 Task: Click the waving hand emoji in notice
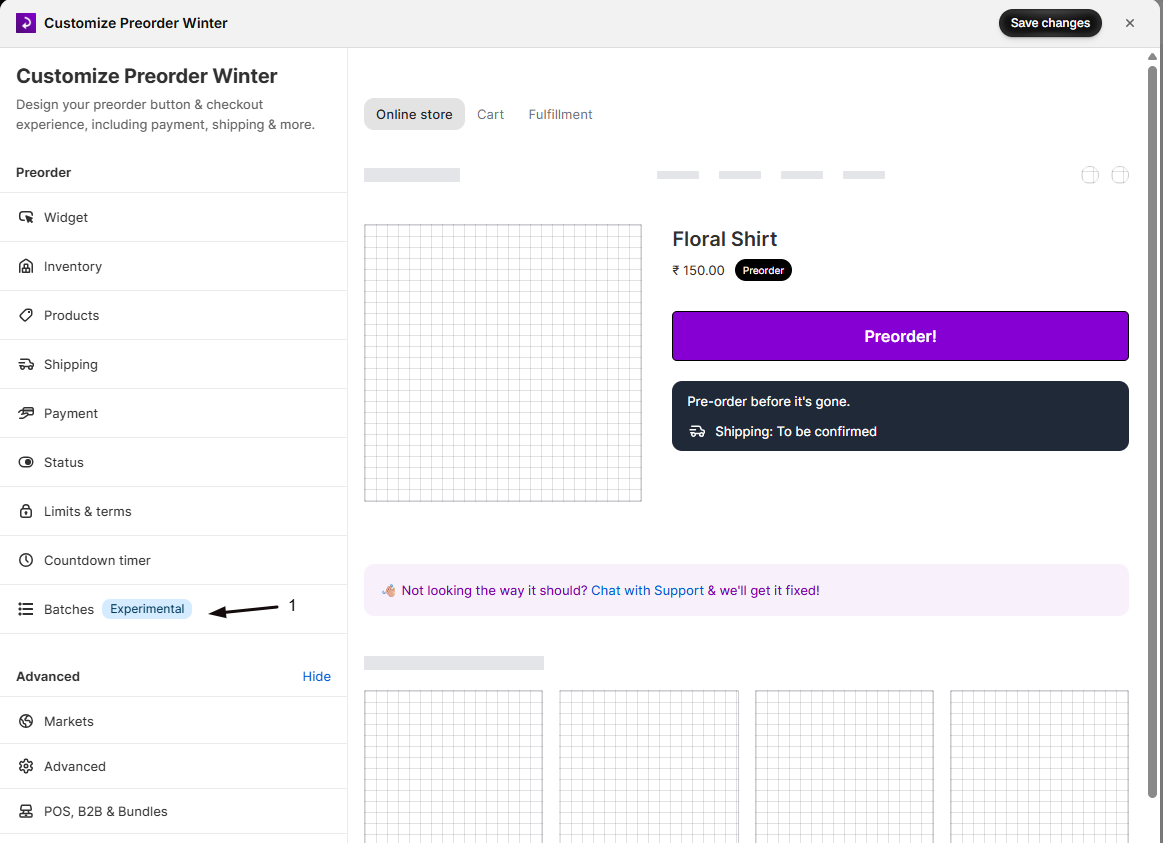tap(389, 590)
